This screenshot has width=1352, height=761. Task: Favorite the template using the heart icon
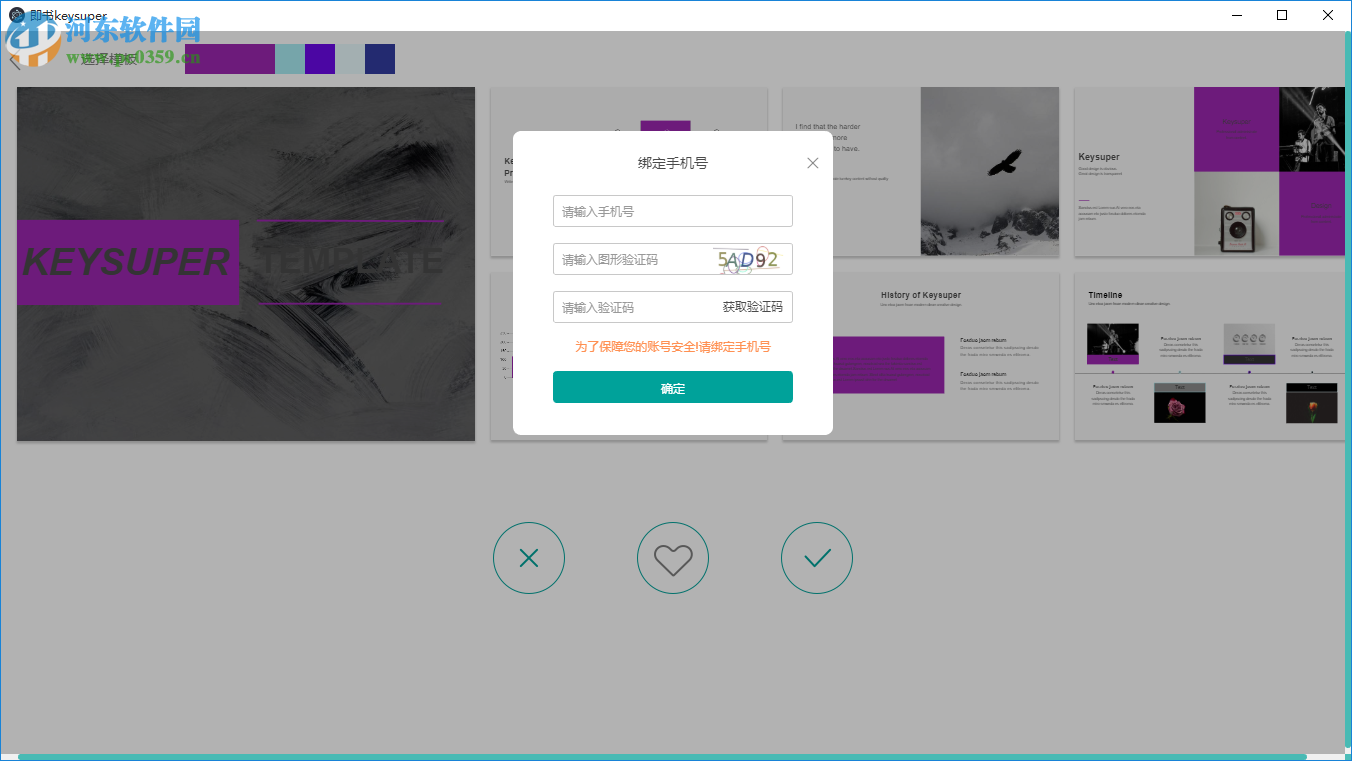click(673, 558)
